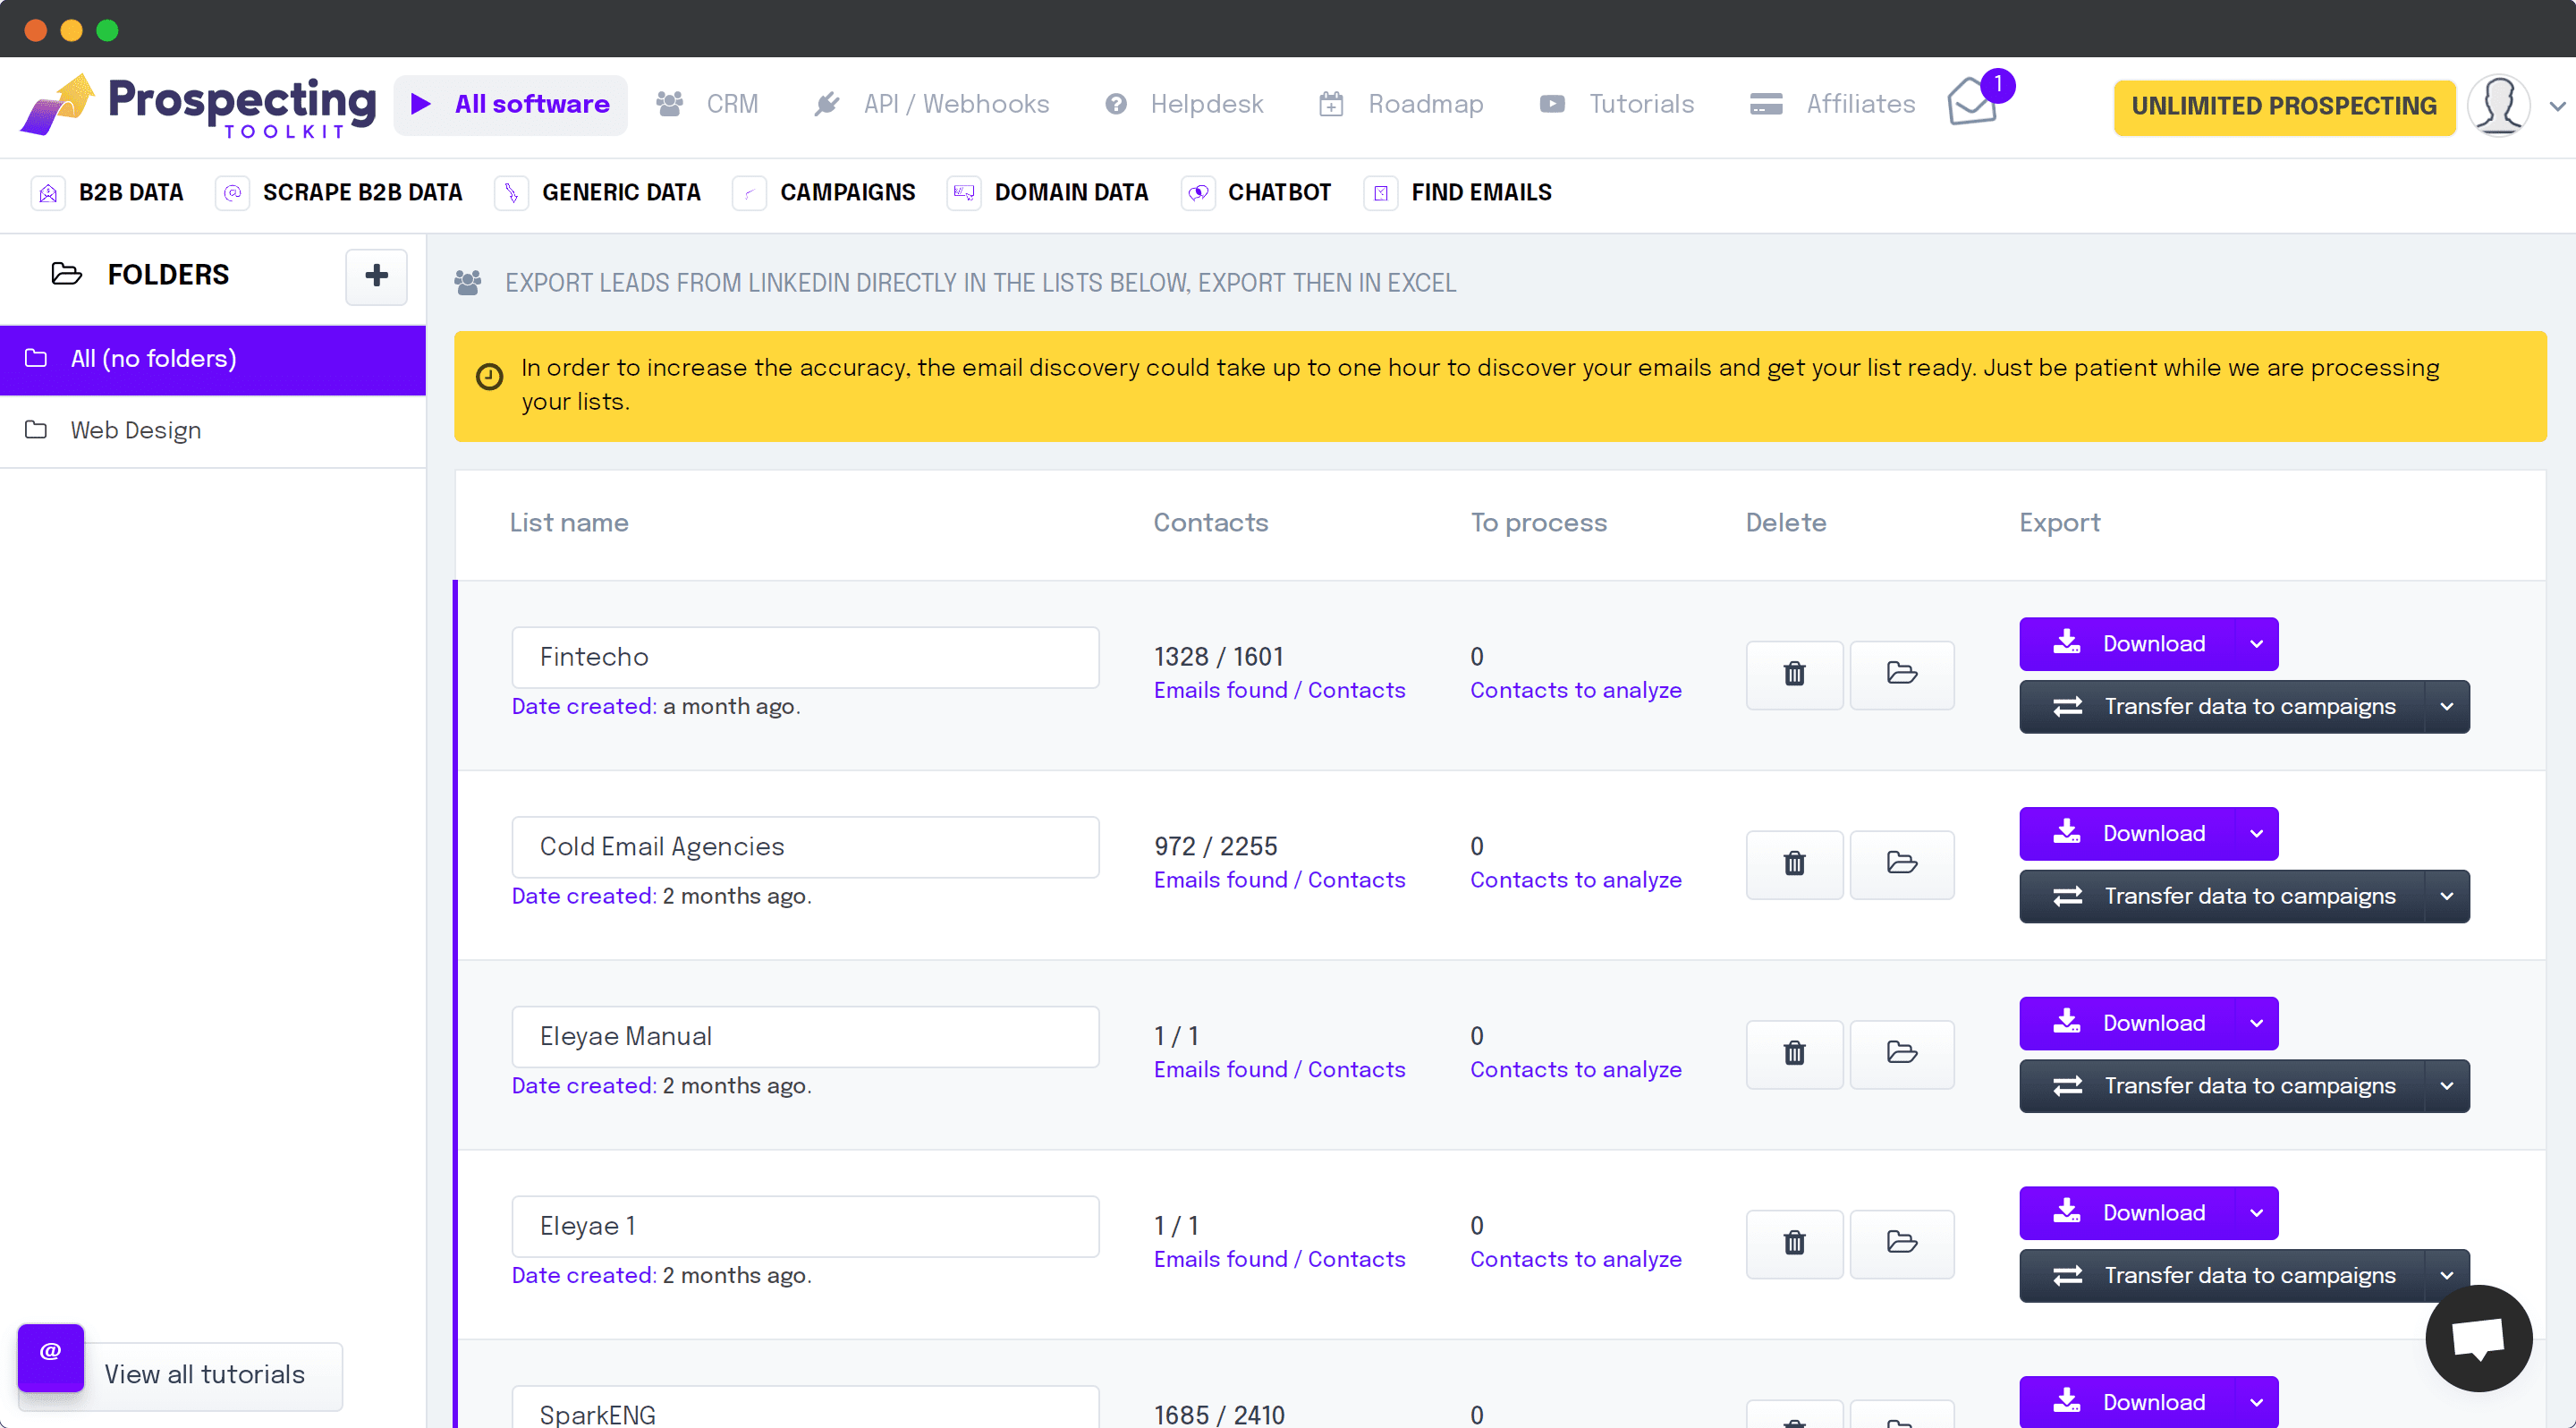Viewport: 2576px width, 1428px height.
Task: Click the user avatar profile icon
Action: pyautogui.click(x=2498, y=104)
